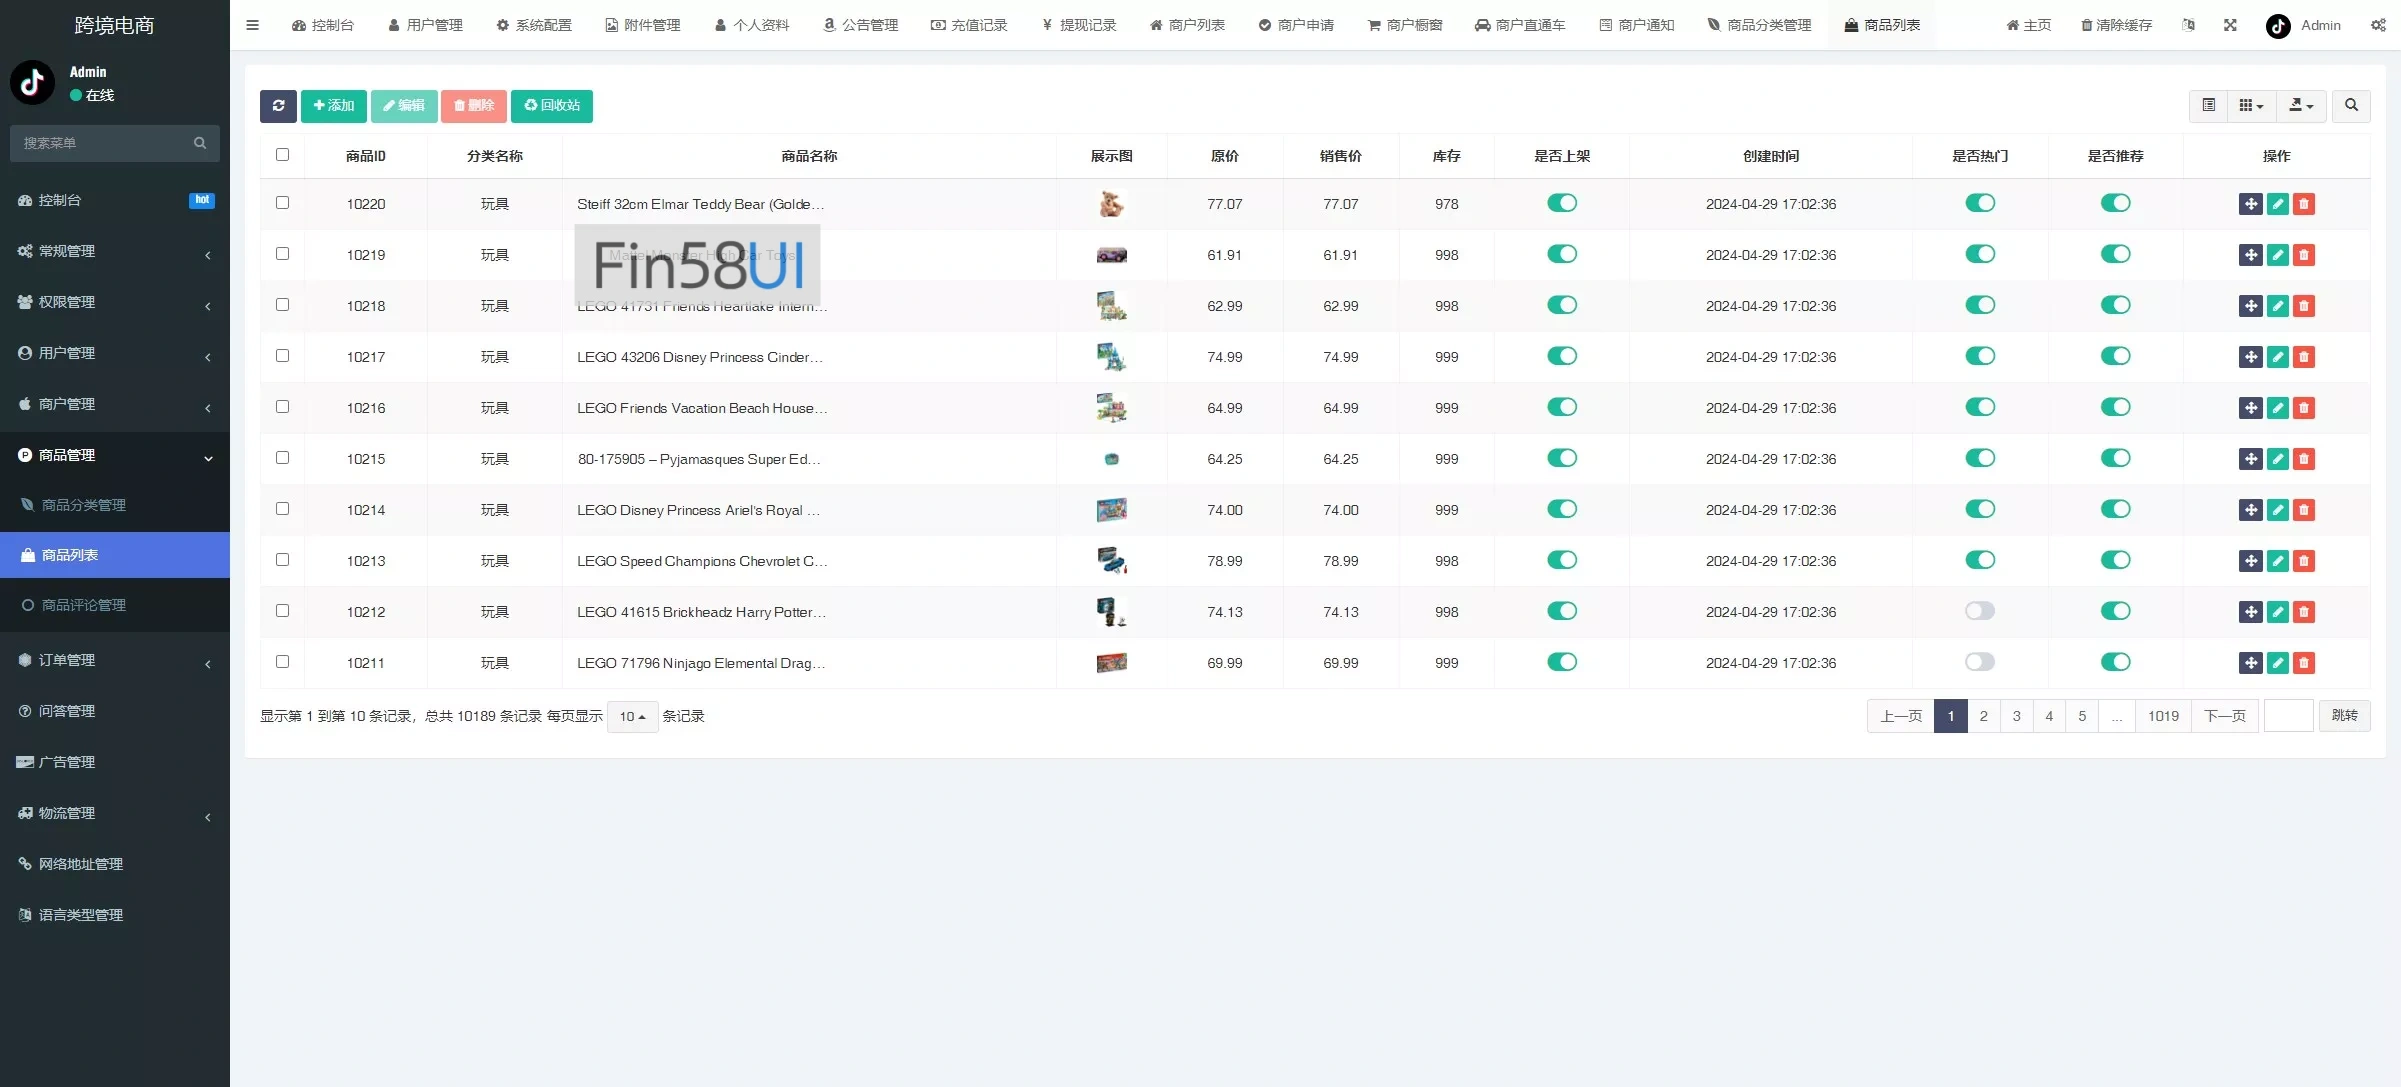
Task: Enable hot toggle for product 10212
Action: pos(1979,611)
